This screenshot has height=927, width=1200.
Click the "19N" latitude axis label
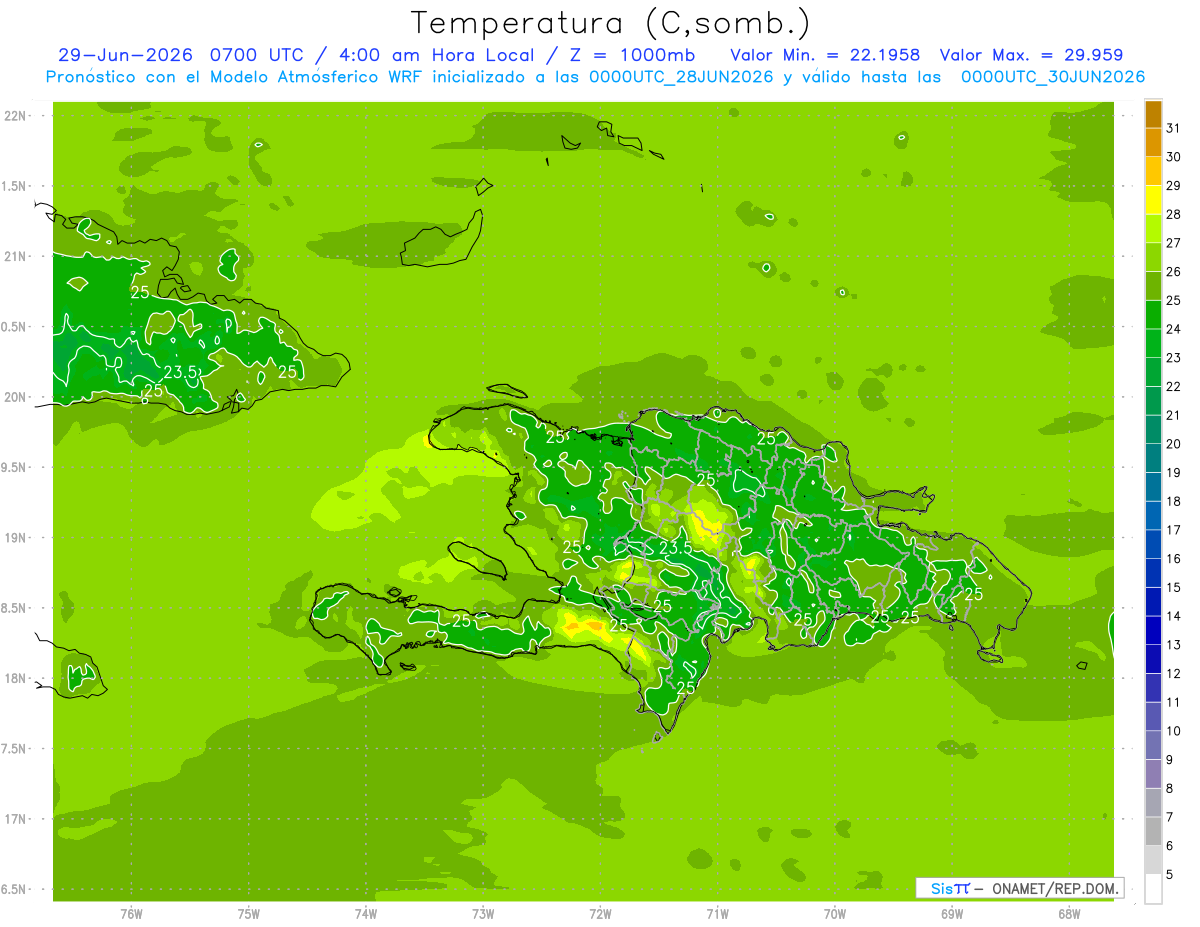coord(15,538)
